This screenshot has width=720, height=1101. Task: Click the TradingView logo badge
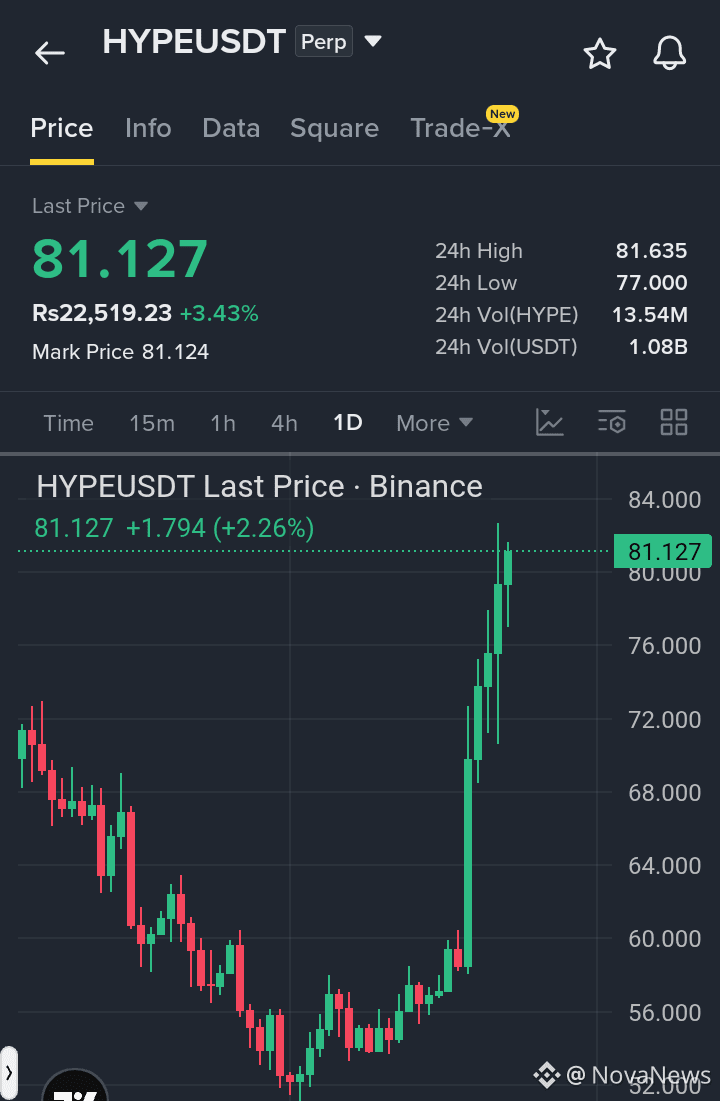[x=76, y=1087]
